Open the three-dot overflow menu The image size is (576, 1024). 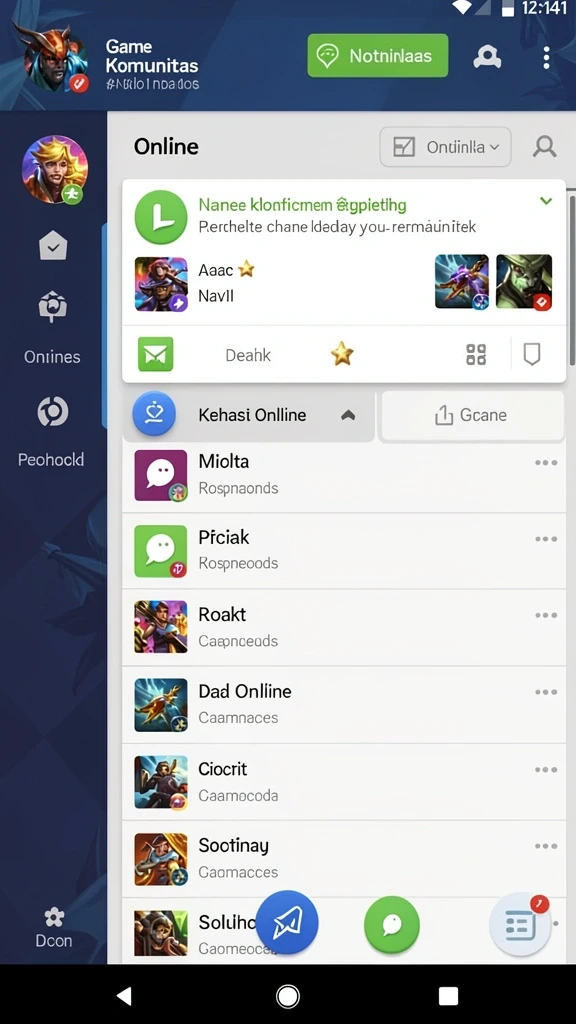(546, 57)
